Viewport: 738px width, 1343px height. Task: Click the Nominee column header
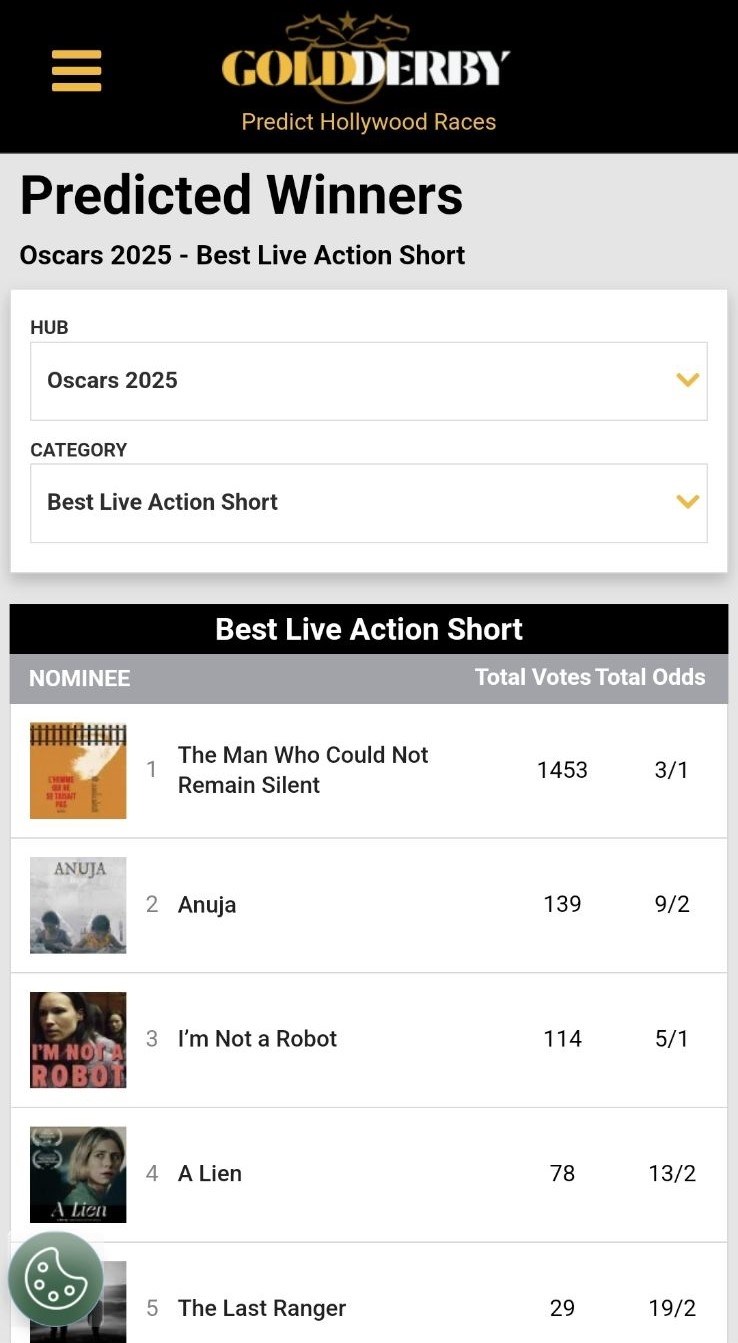[x=80, y=679]
